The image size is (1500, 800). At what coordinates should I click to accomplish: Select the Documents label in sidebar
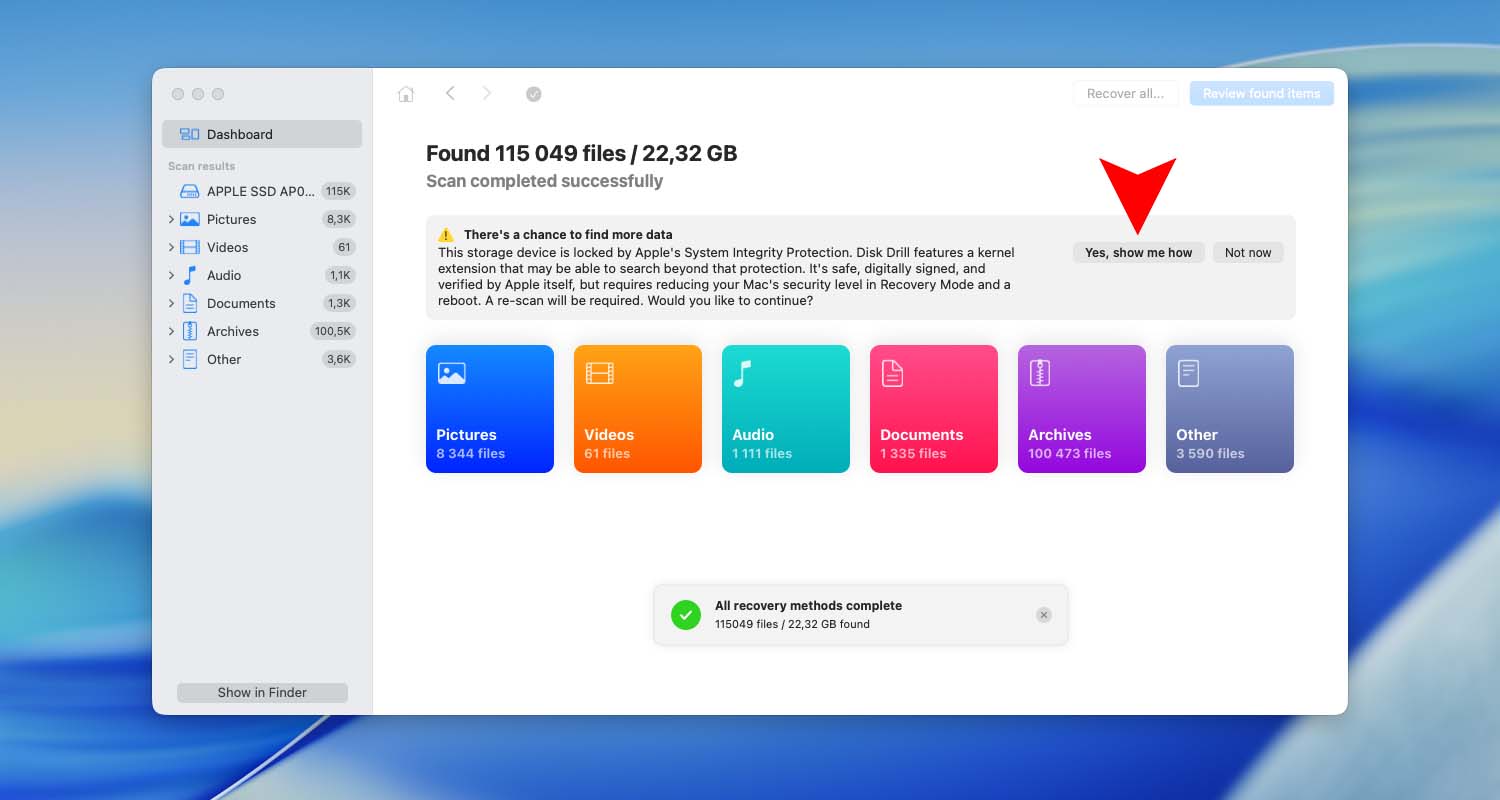pyautogui.click(x=241, y=303)
